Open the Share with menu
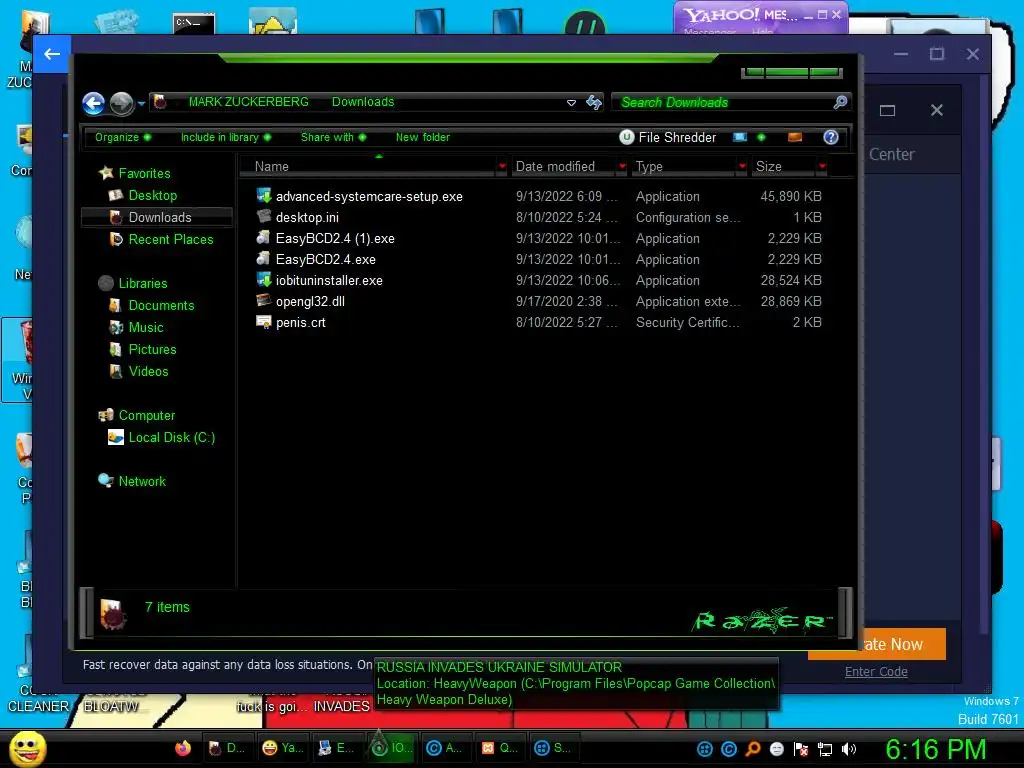1024x768 pixels. [x=333, y=137]
